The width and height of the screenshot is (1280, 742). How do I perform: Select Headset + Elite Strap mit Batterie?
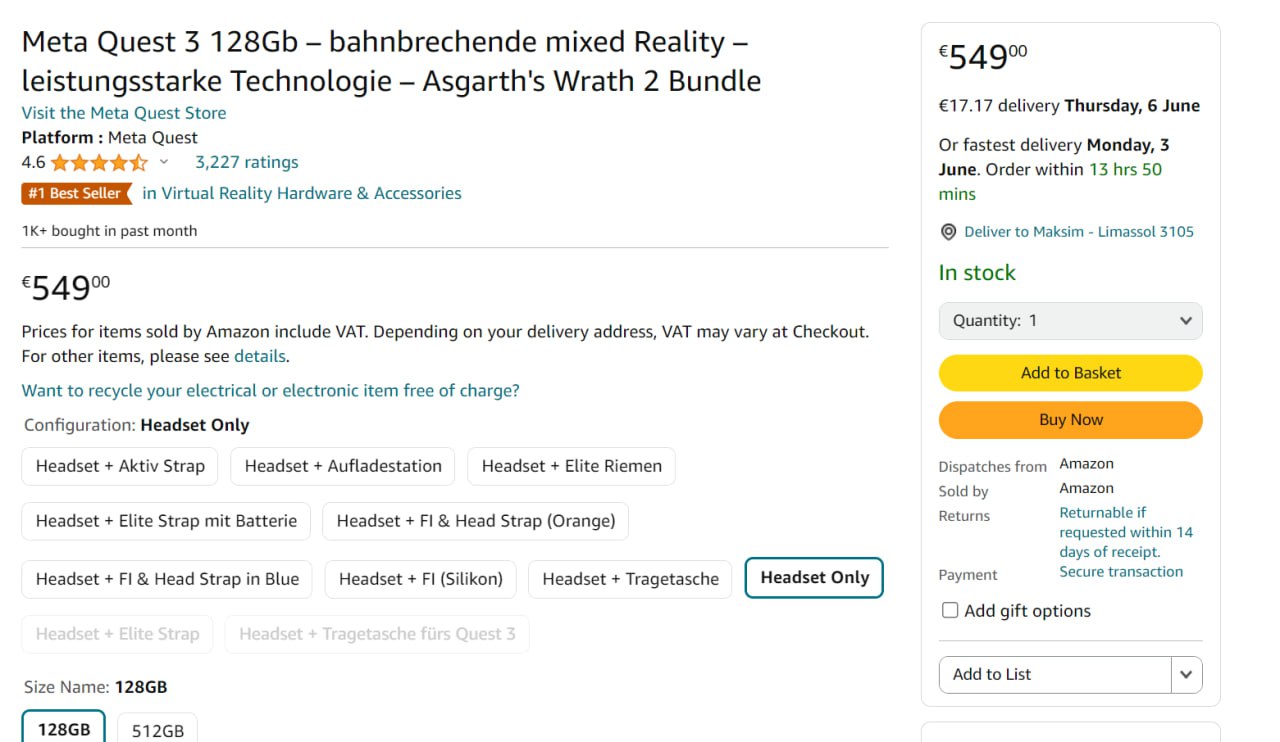(x=166, y=521)
